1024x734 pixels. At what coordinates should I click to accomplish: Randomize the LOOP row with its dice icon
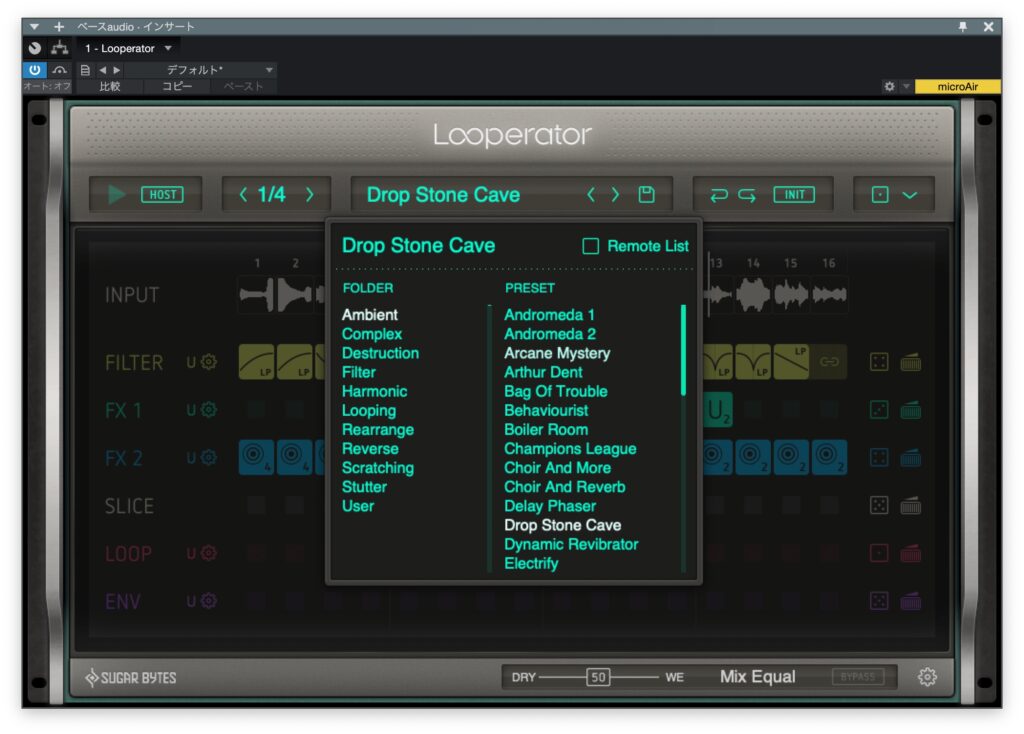[880, 553]
